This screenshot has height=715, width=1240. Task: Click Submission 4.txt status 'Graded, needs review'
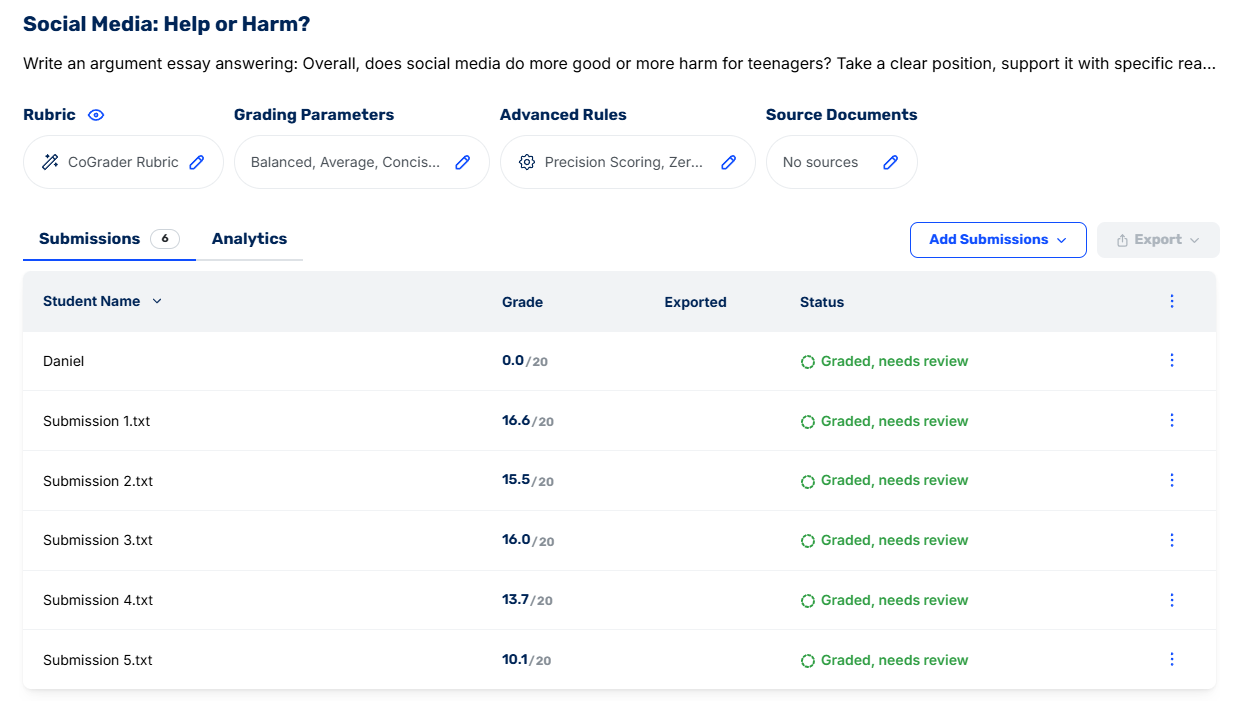click(893, 600)
